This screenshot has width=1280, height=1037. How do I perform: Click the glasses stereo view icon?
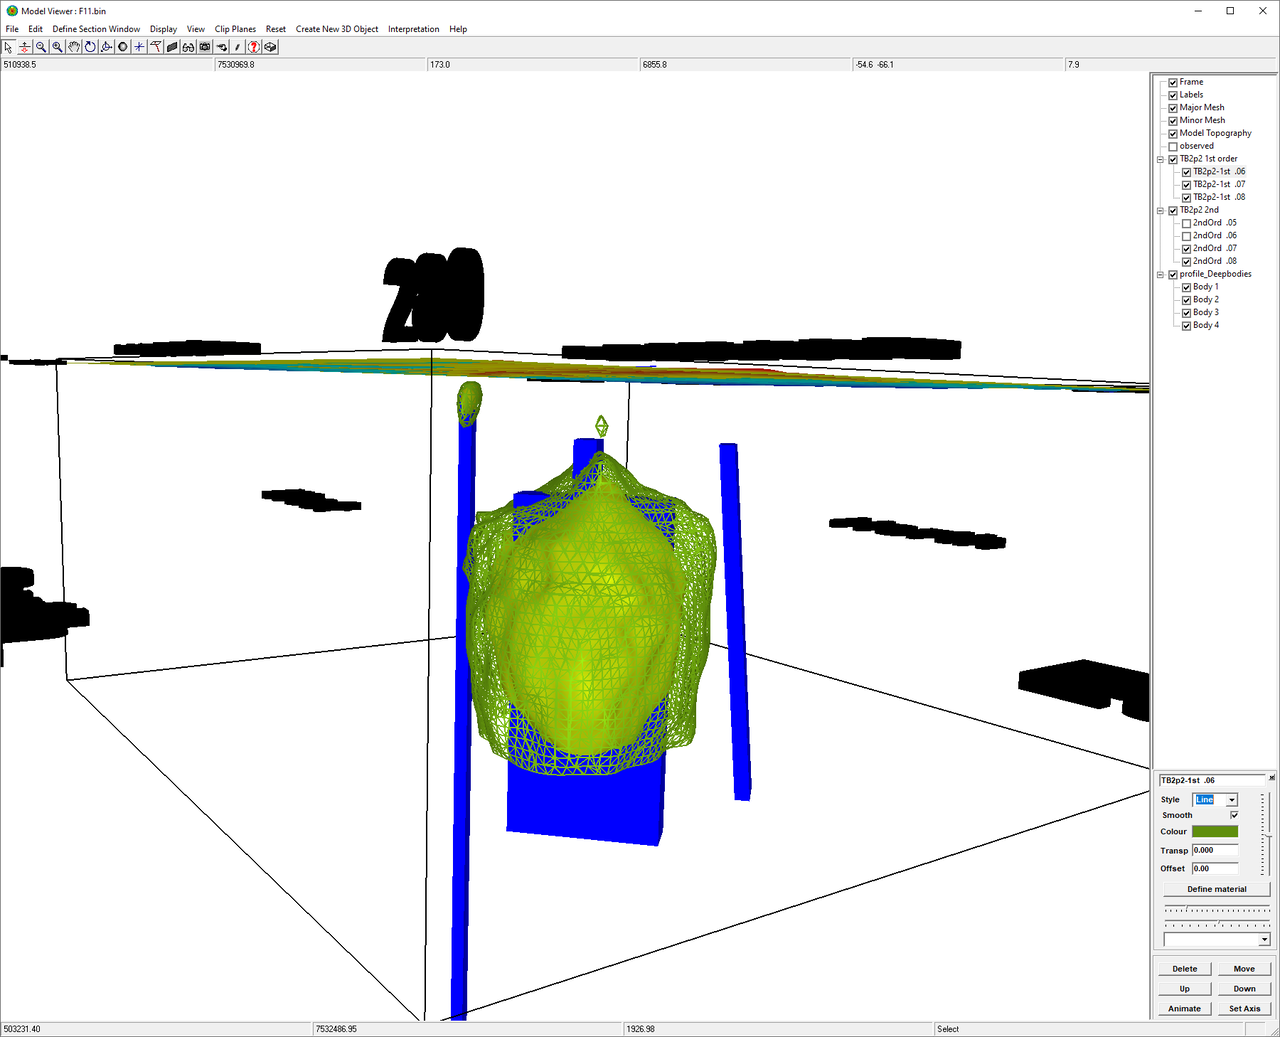(188, 47)
